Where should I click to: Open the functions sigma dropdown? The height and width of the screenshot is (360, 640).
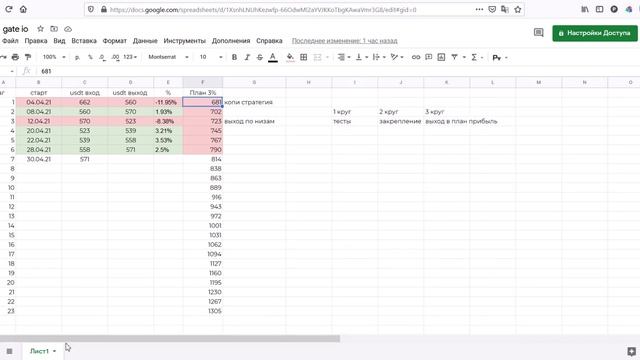(477, 57)
